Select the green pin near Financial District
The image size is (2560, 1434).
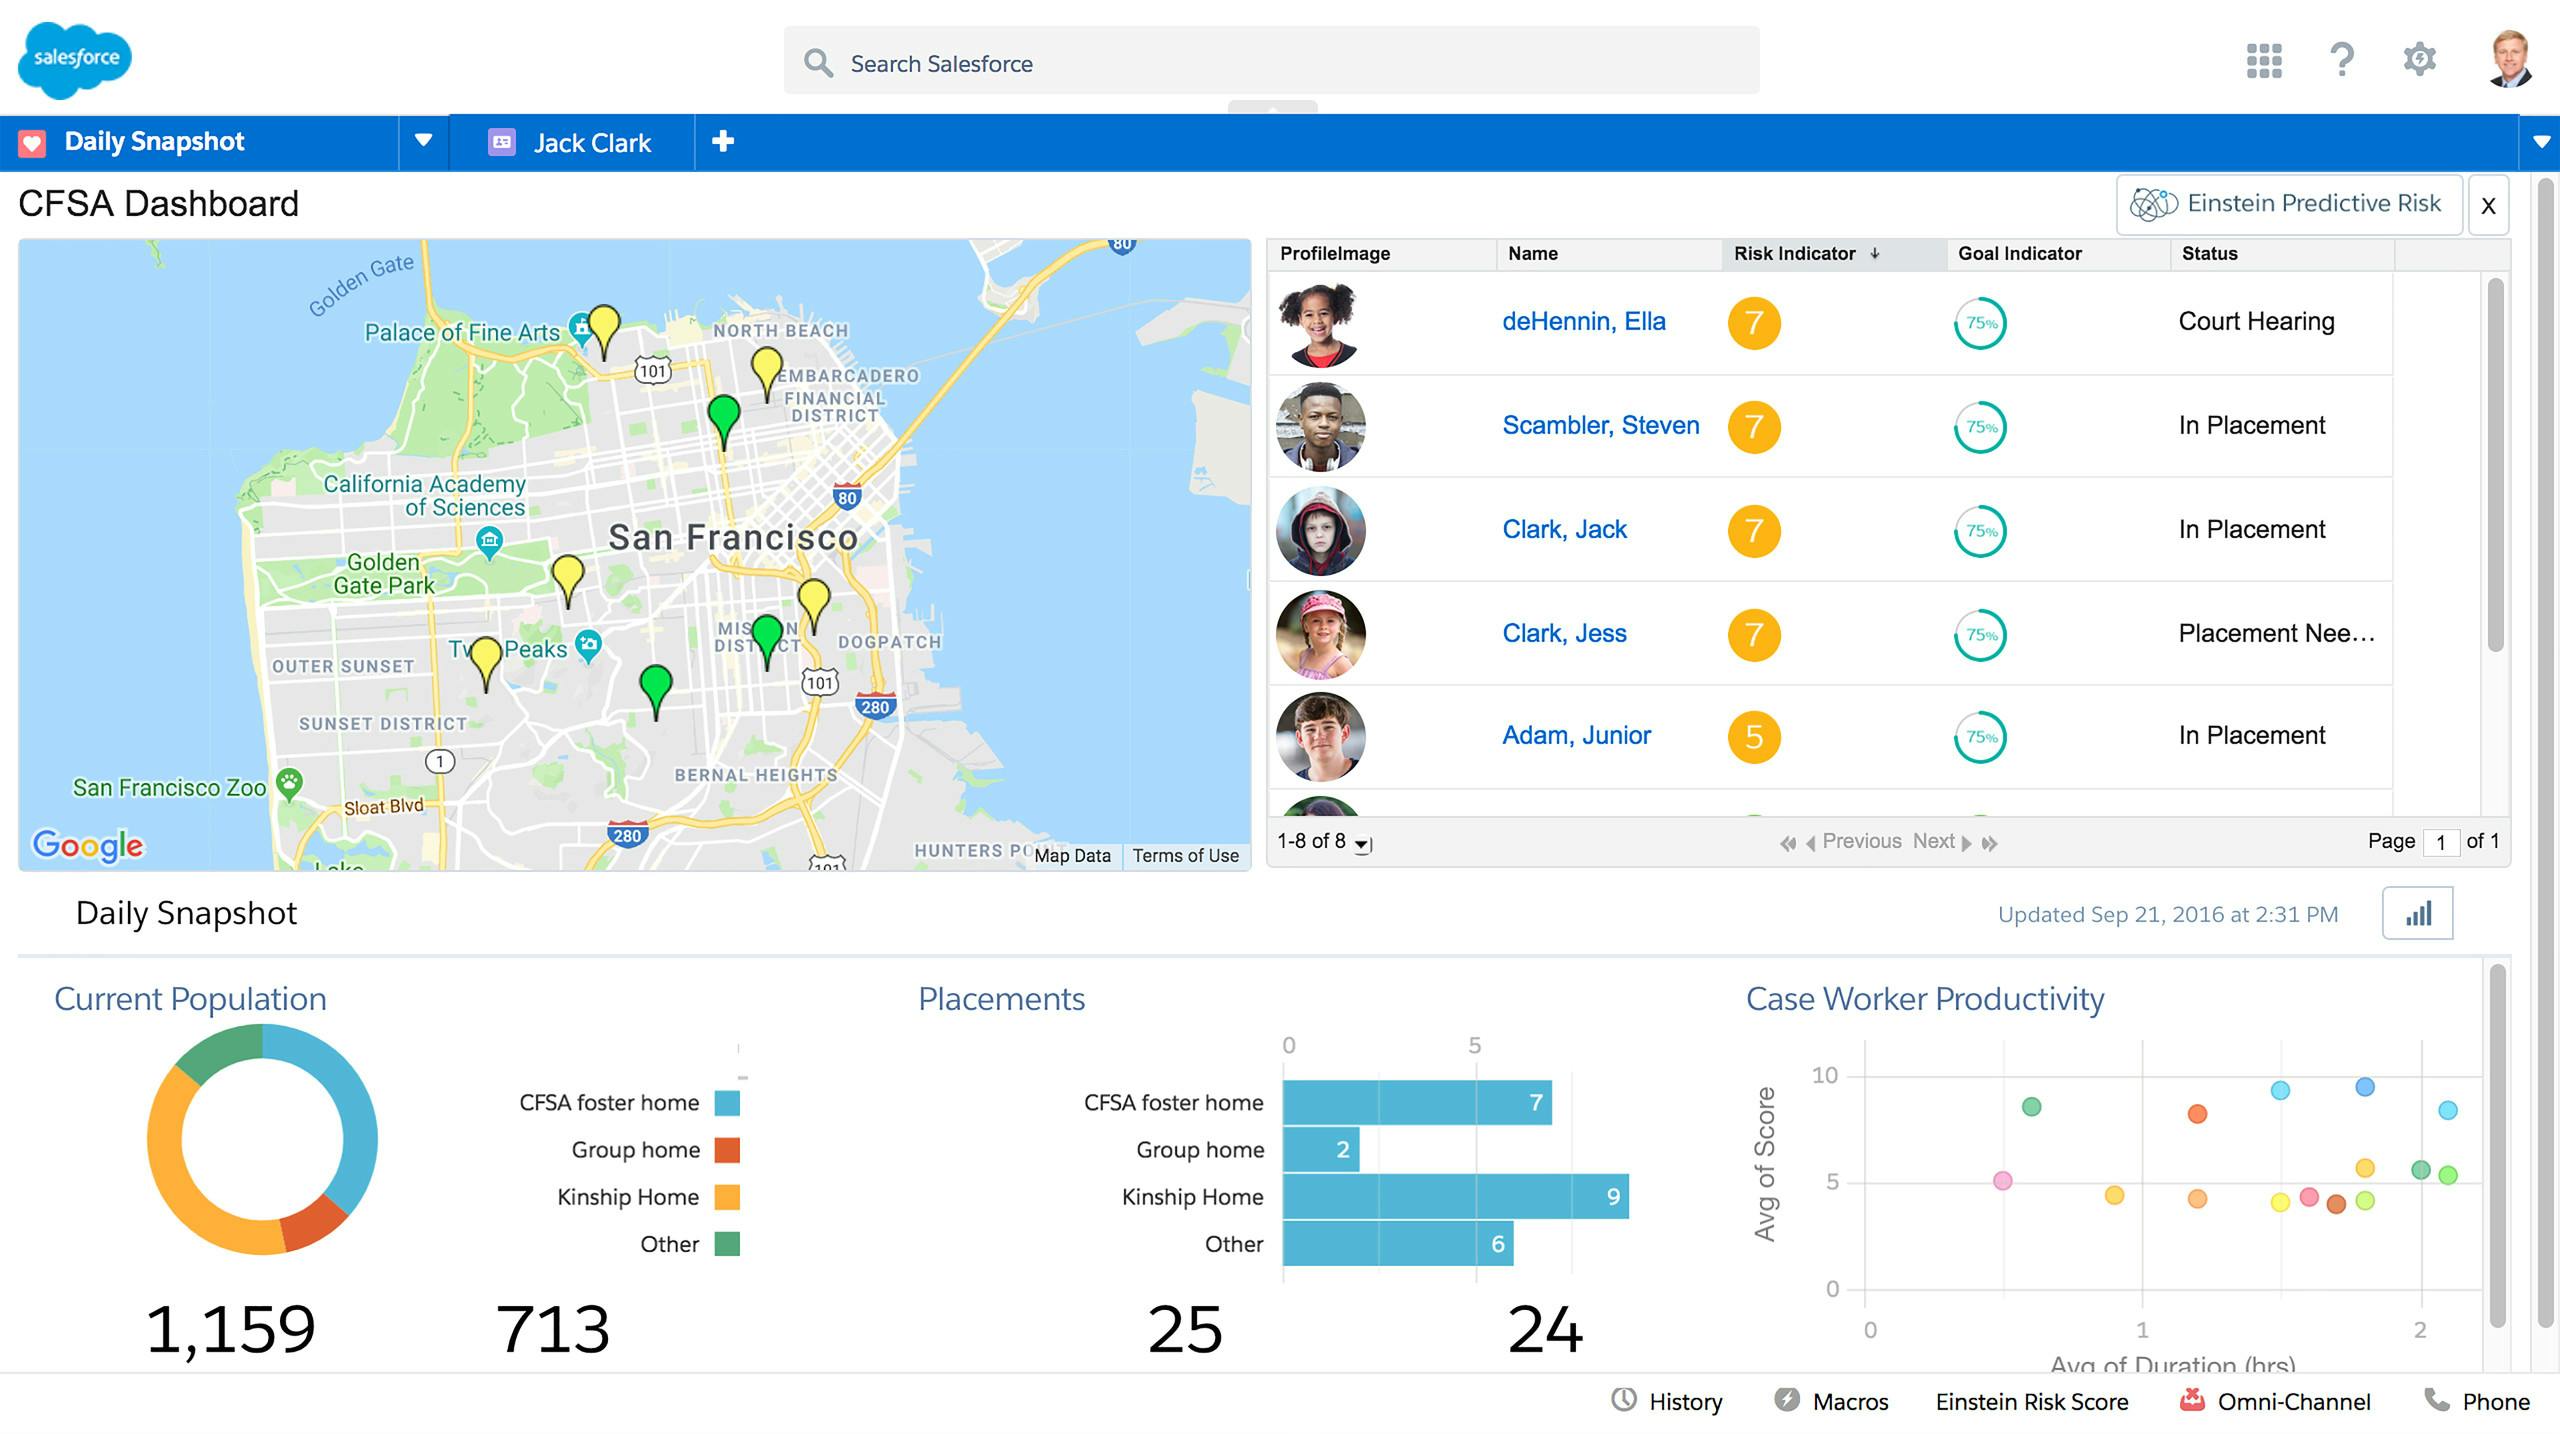723,422
